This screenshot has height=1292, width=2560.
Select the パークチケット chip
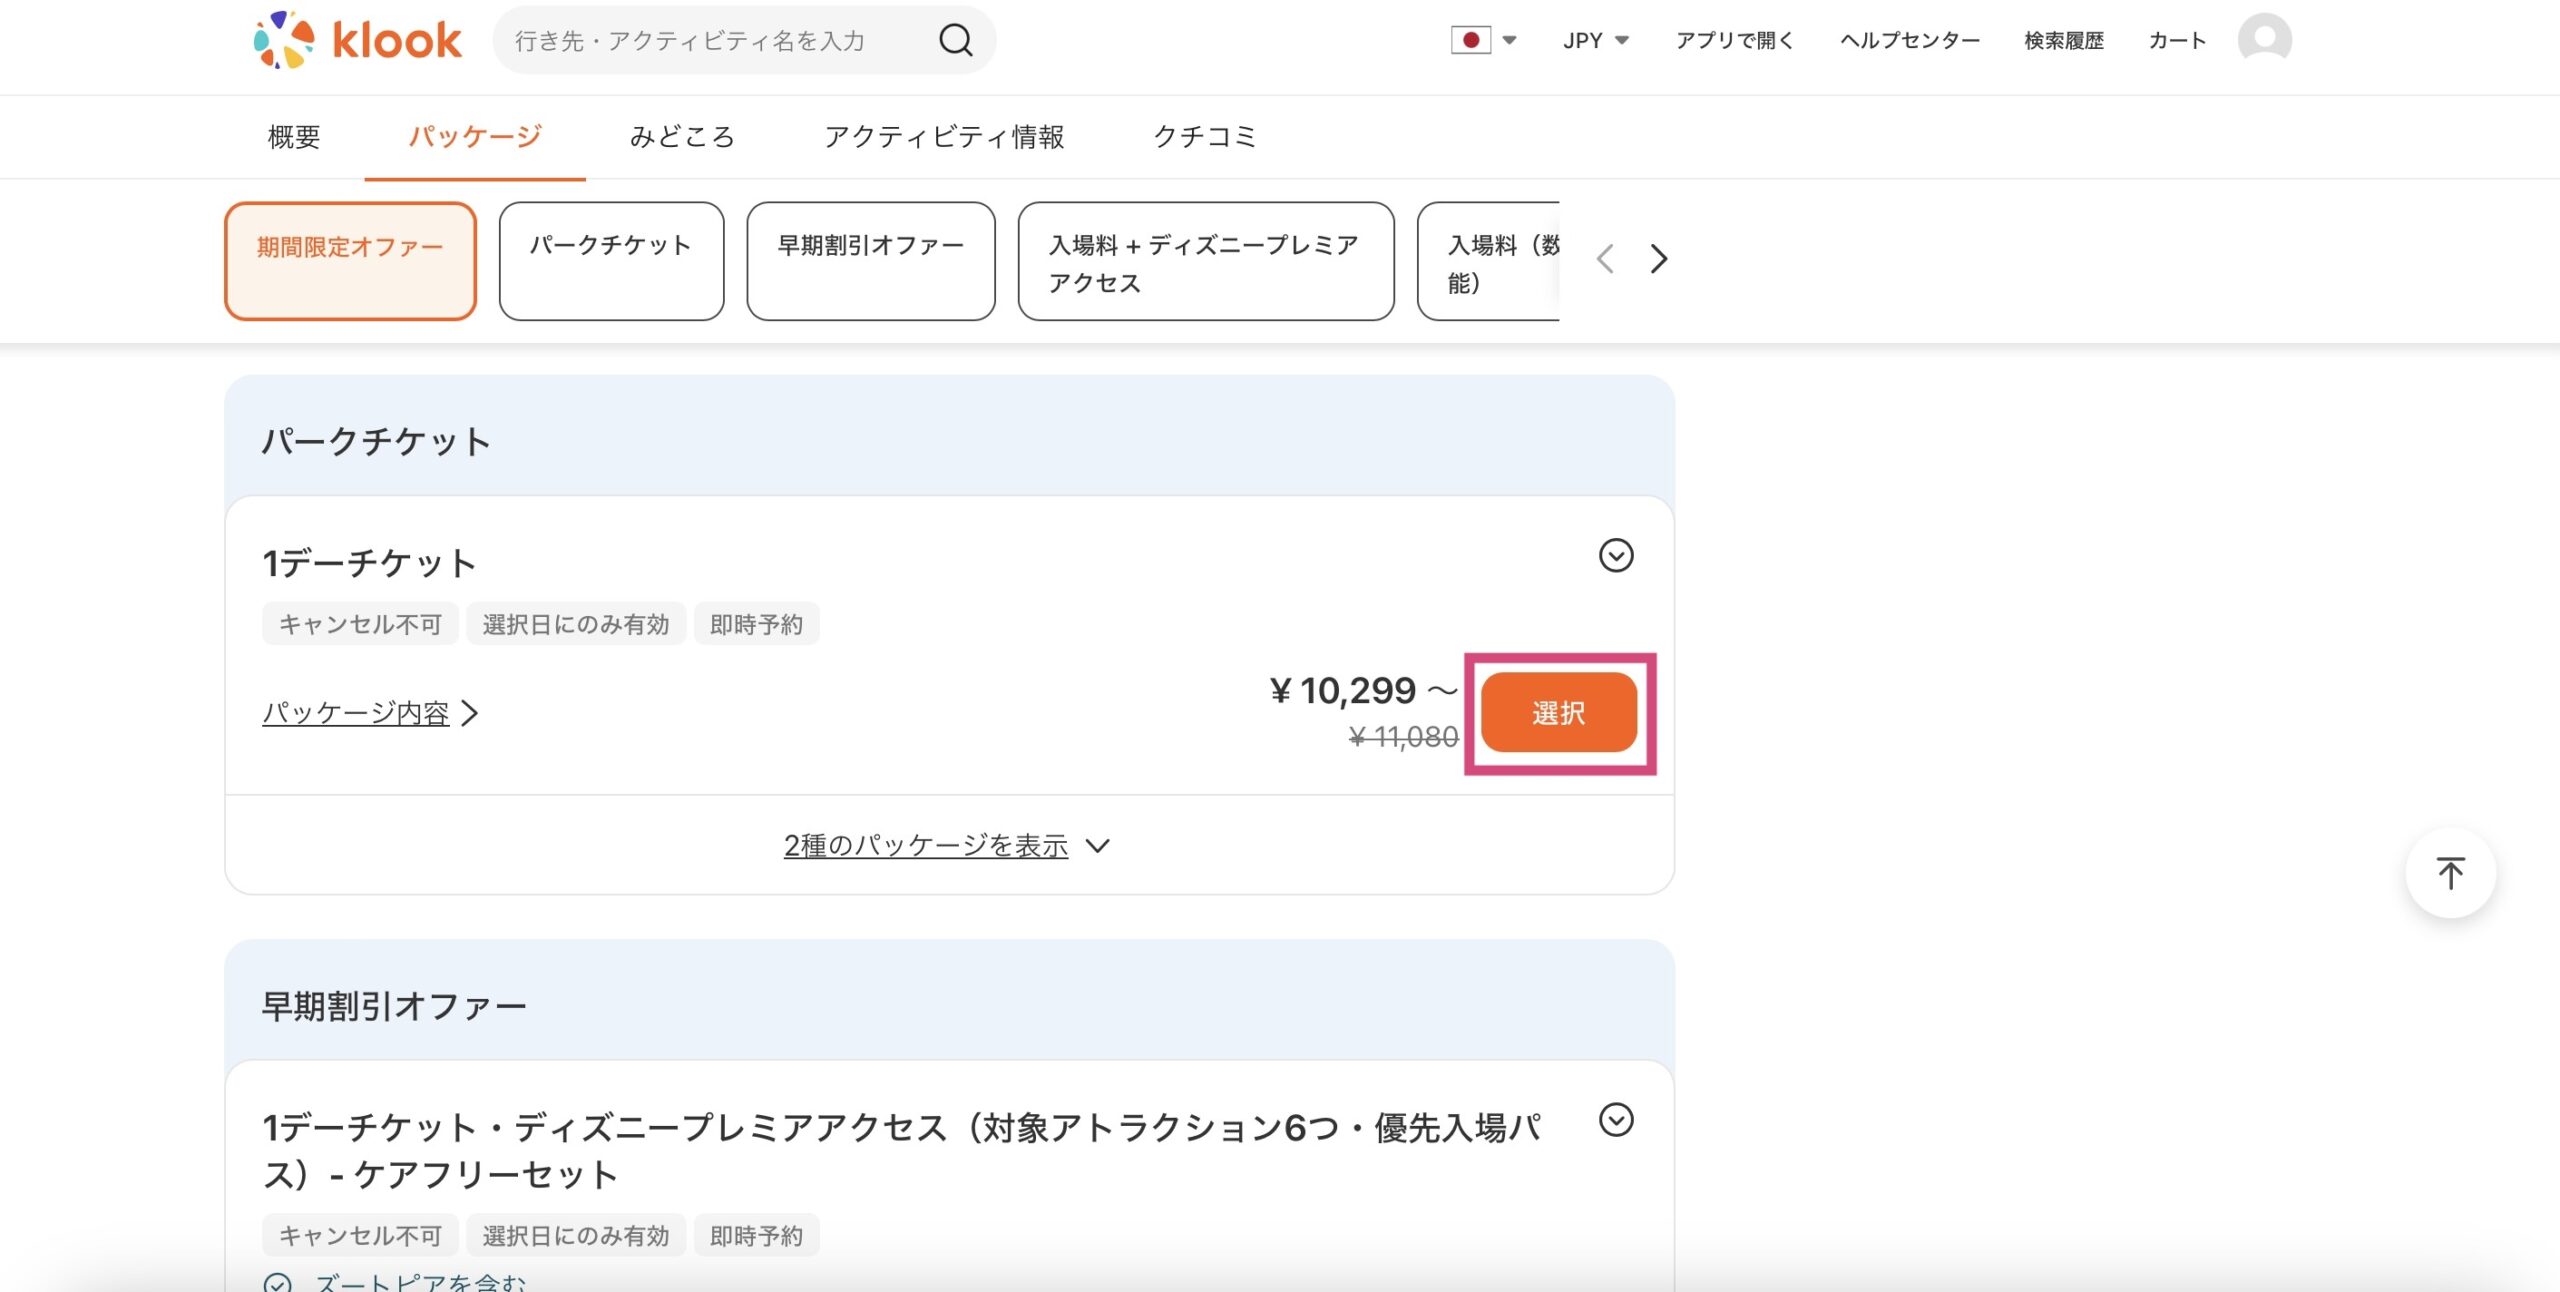pos(611,261)
